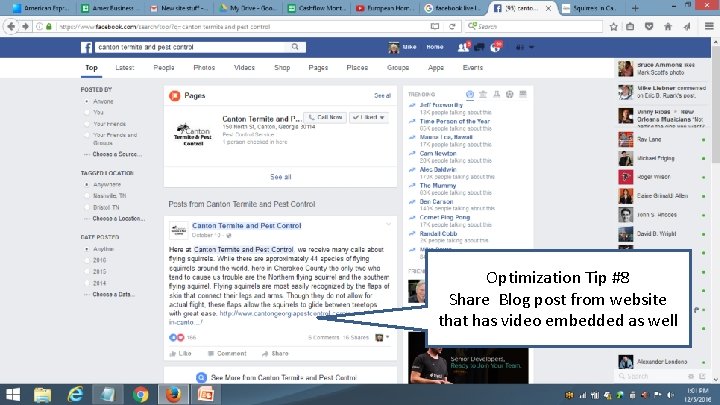Open Facebook messages icon
The image size is (720, 405).
pos(479,47)
